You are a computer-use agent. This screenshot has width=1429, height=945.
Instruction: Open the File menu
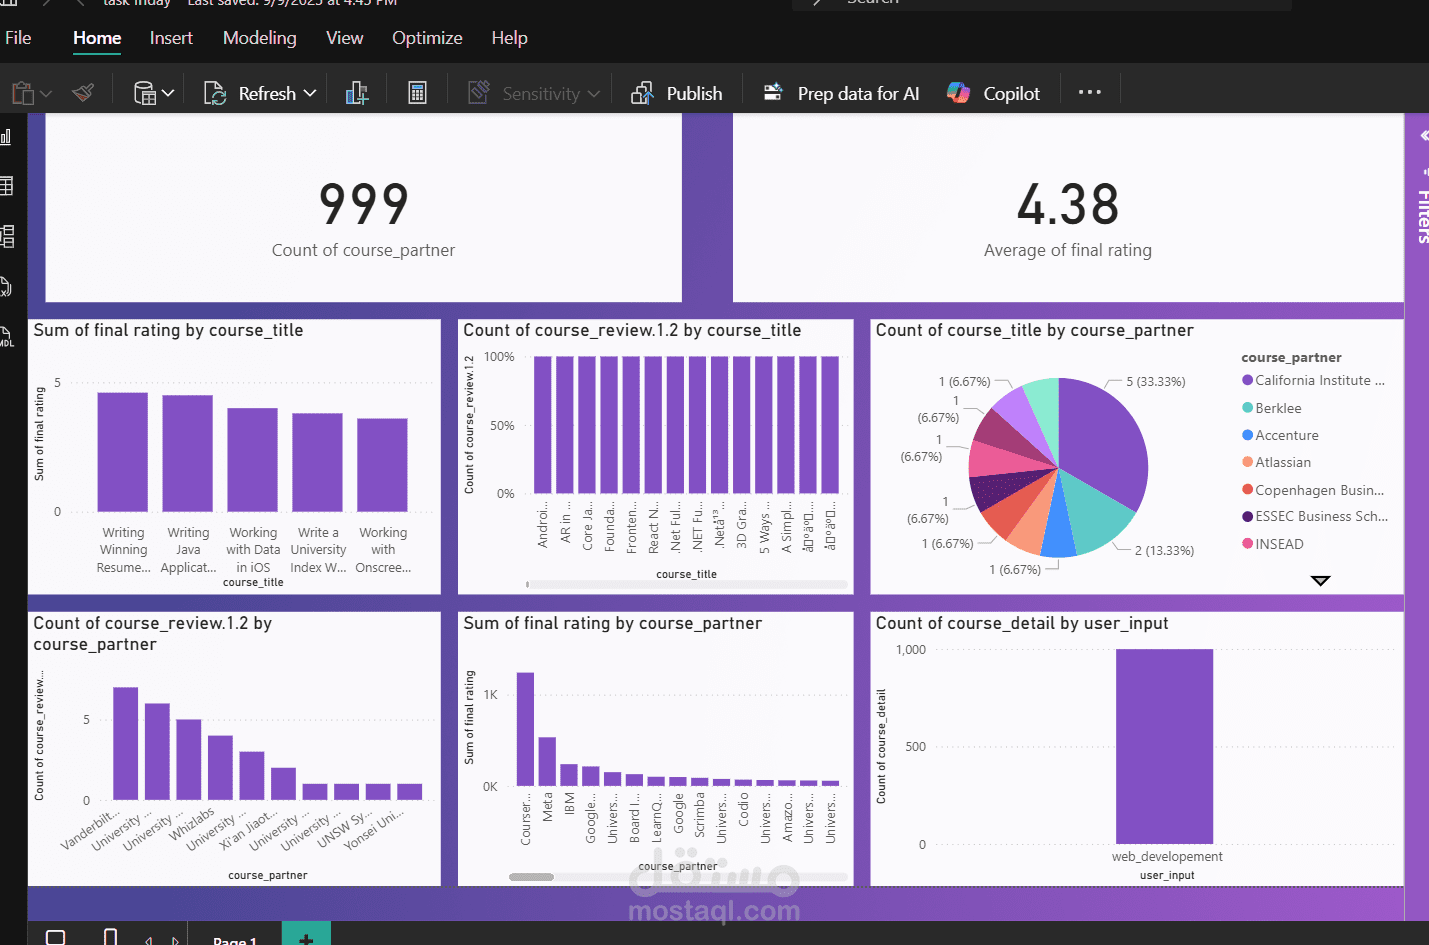[x=18, y=38]
